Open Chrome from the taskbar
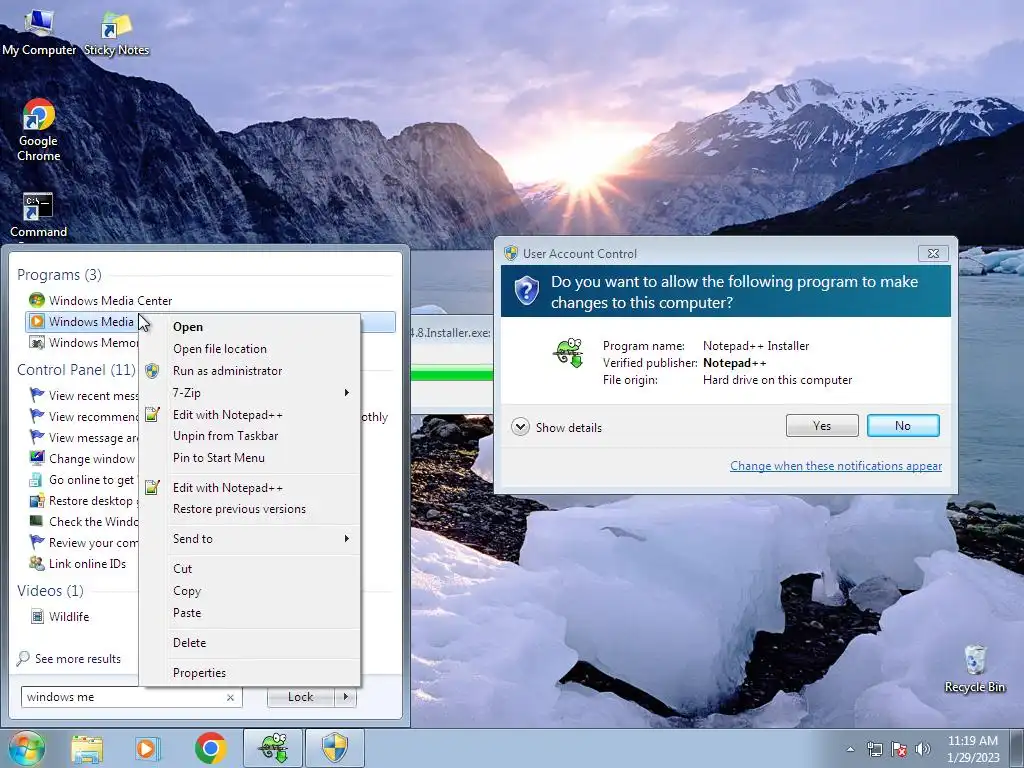1024x768 pixels. (x=210, y=748)
